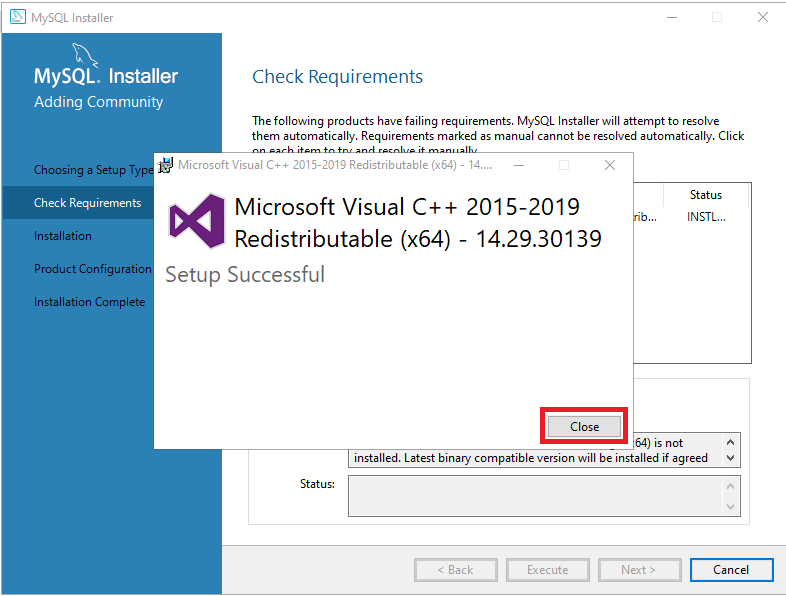Viewport: 786px width, 596px height.
Task: Cancel the MySQL installation
Action: 731,570
